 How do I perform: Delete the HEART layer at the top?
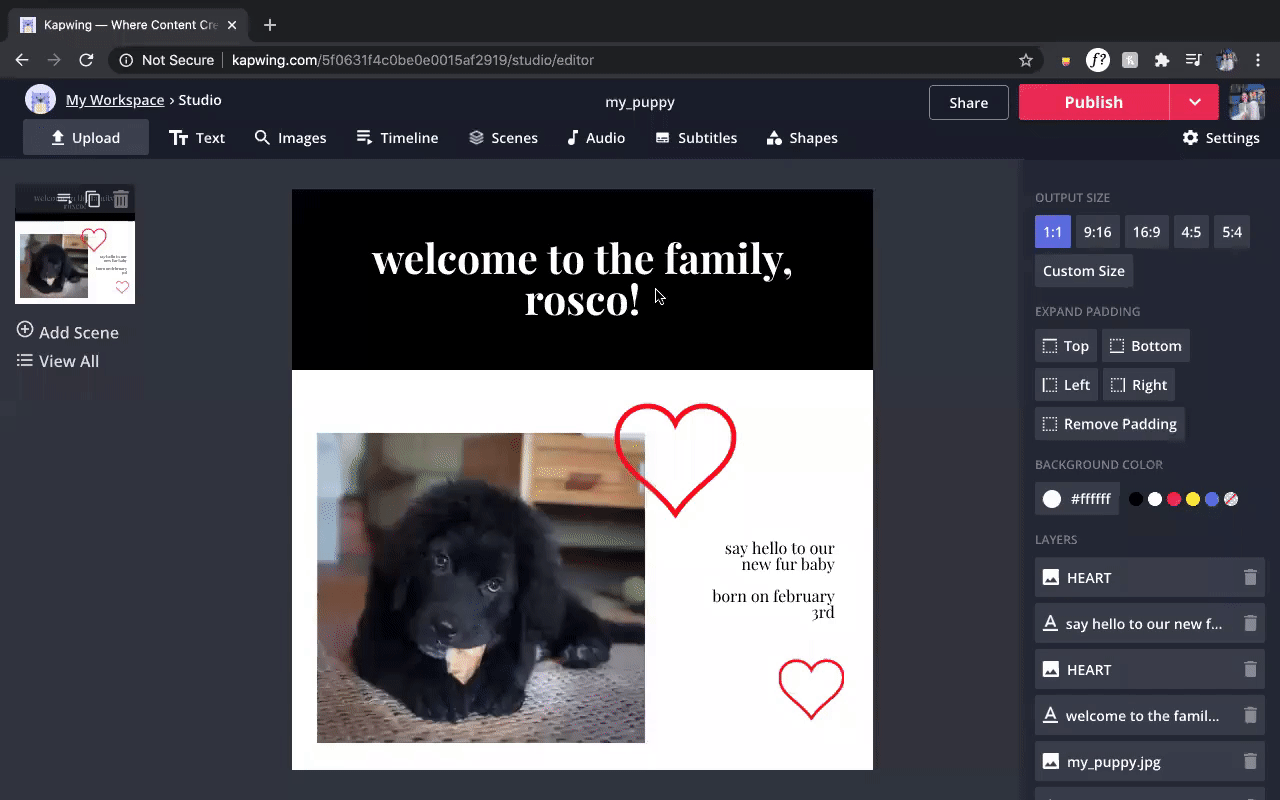pos(1250,577)
